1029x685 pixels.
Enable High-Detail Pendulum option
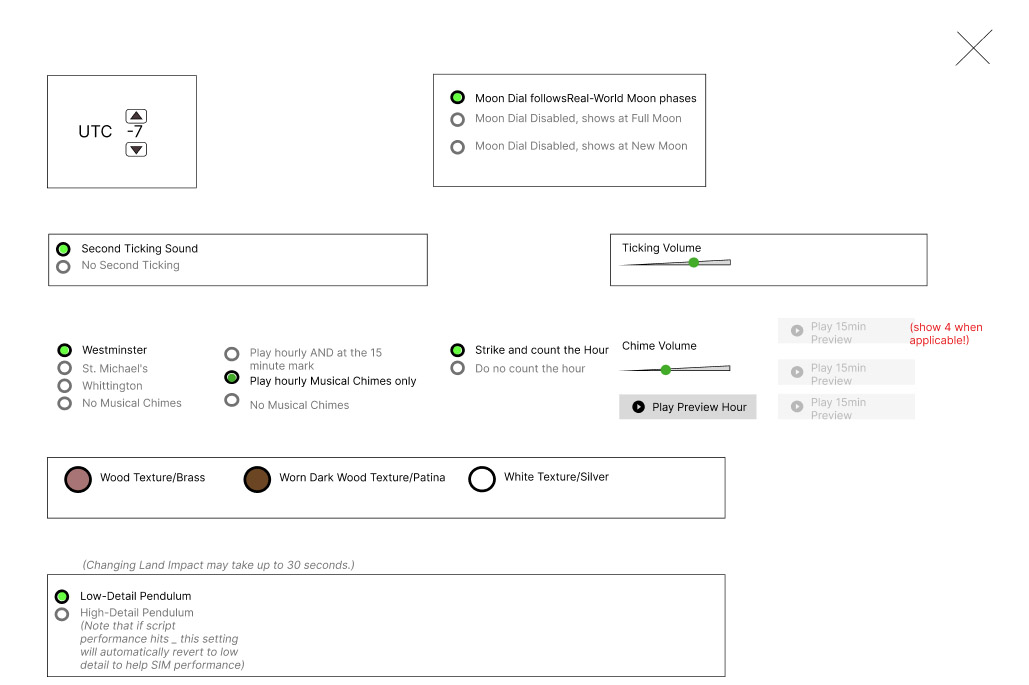[62, 614]
